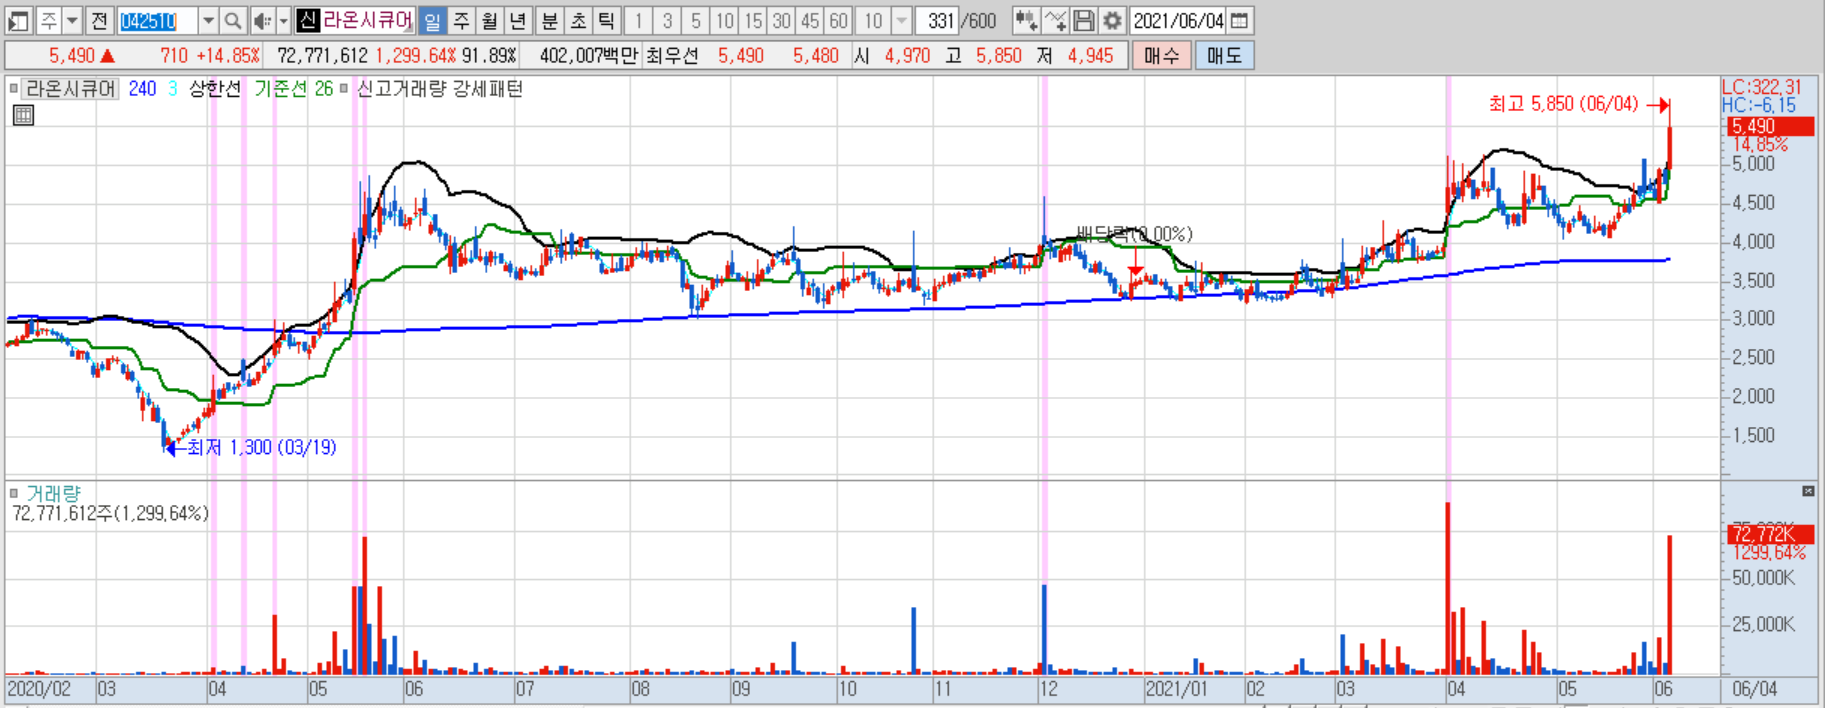The image size is (1825, 708).
Task: Click the low price 4,945 value
Action: (x=1090, y=56)
